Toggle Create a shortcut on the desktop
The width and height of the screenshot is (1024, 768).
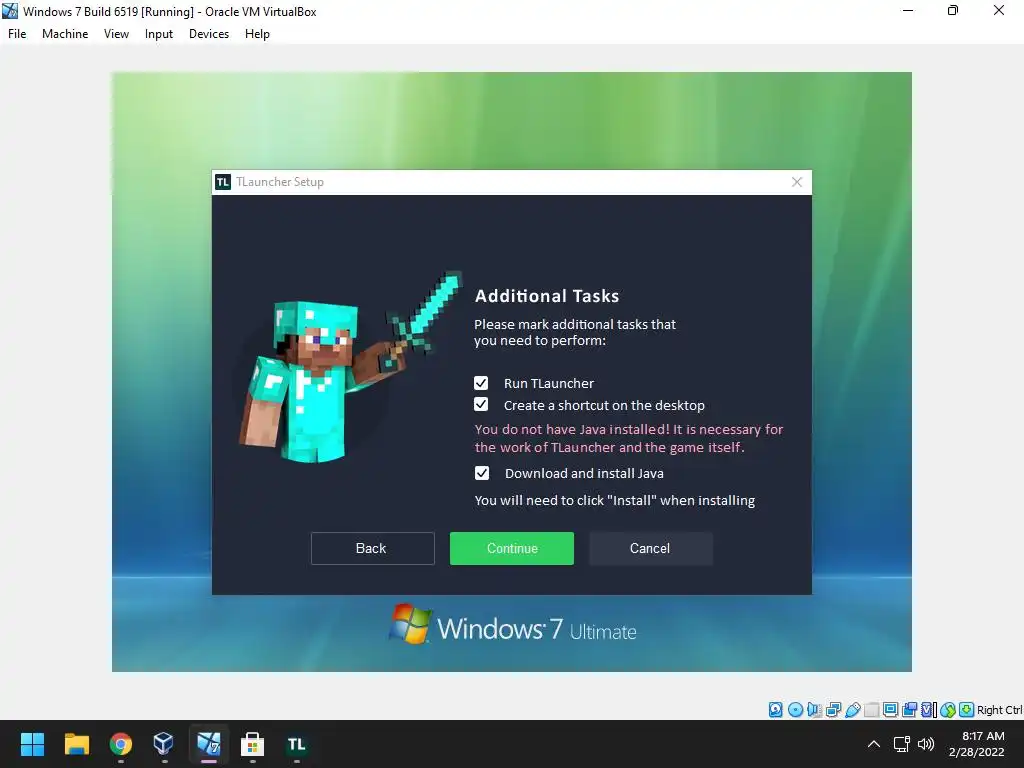tap(481, 404)
